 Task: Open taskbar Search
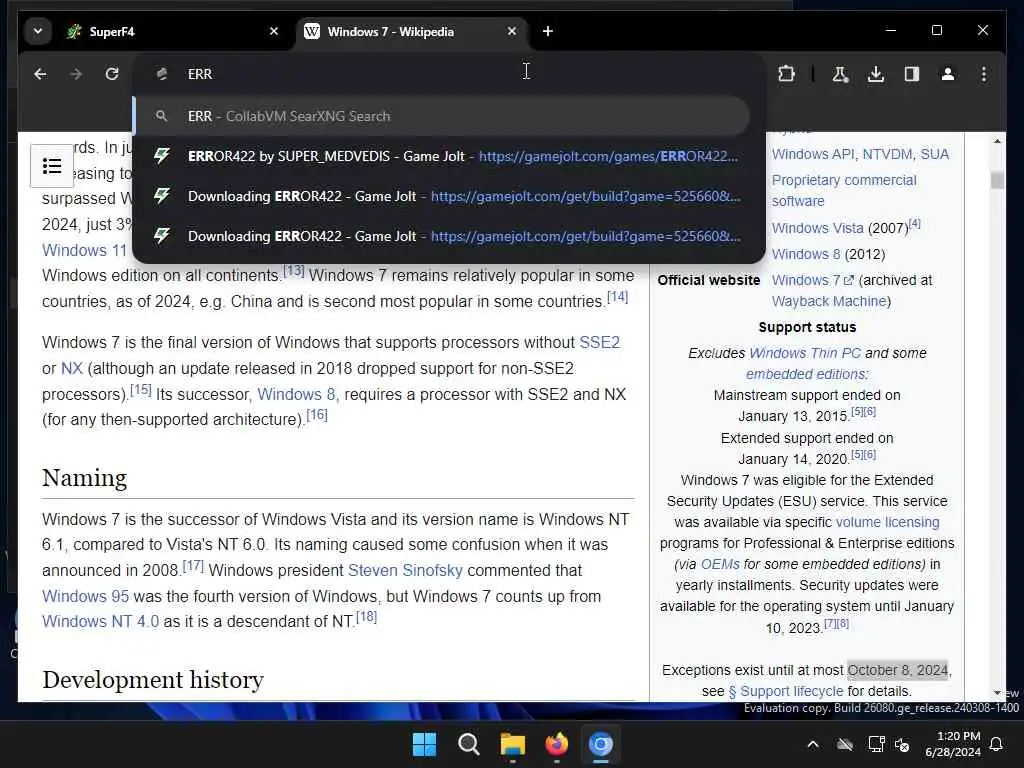(468, 744)
